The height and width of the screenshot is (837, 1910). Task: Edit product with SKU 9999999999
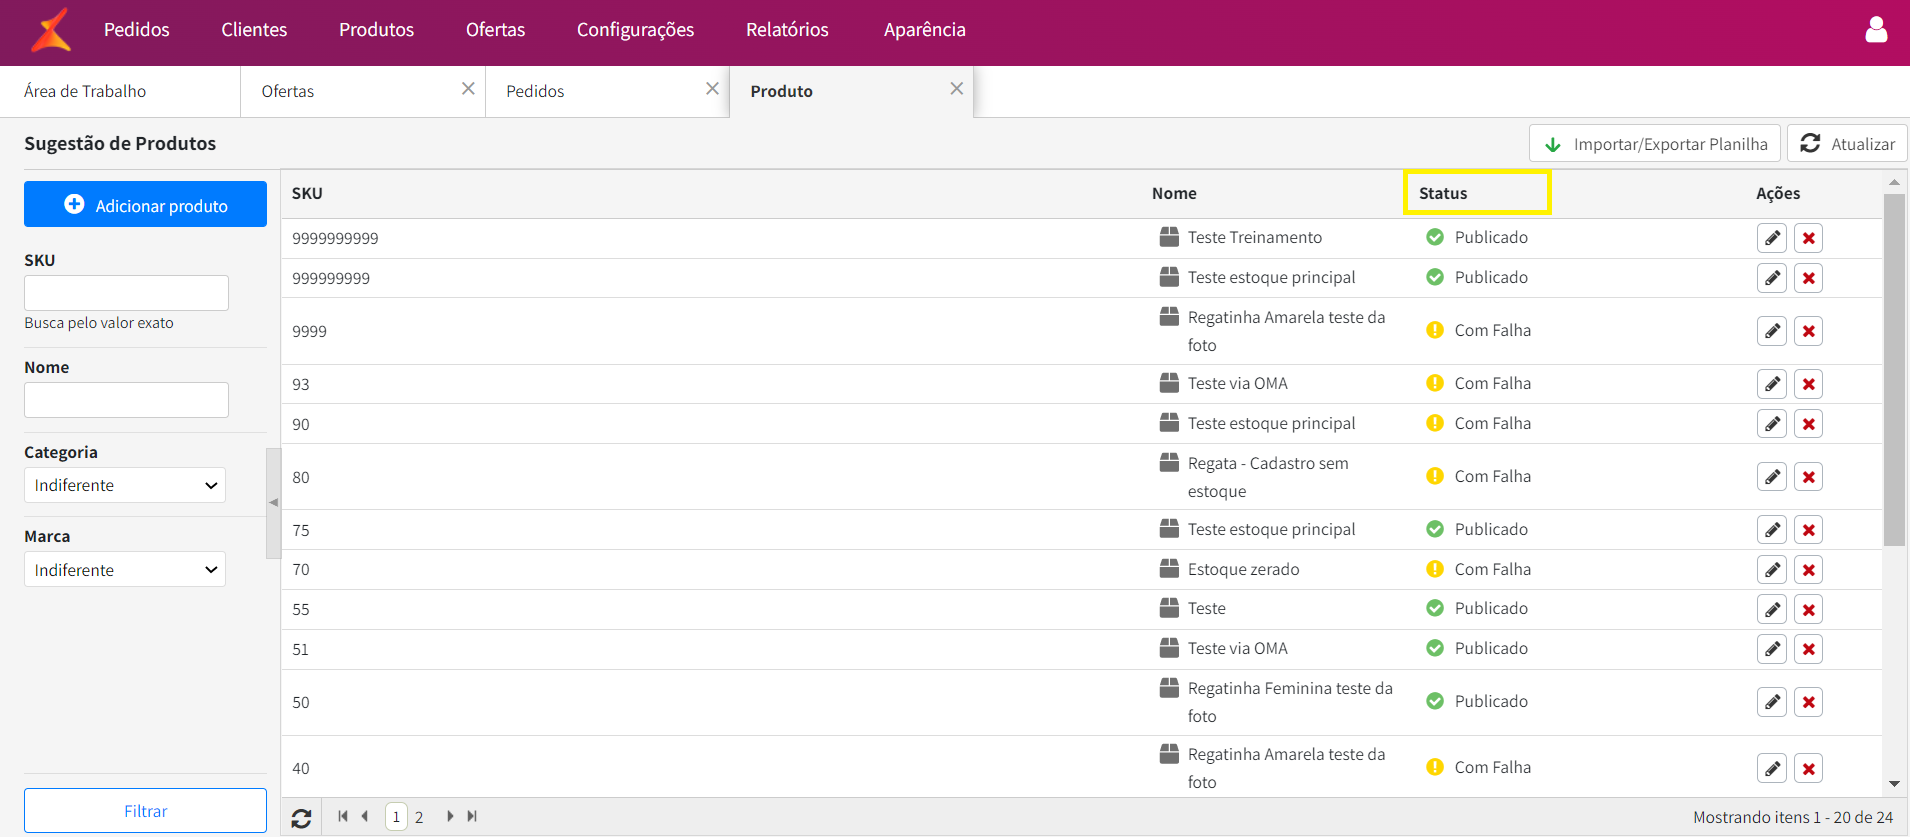pyautogui.click(x=1772, y=238)
